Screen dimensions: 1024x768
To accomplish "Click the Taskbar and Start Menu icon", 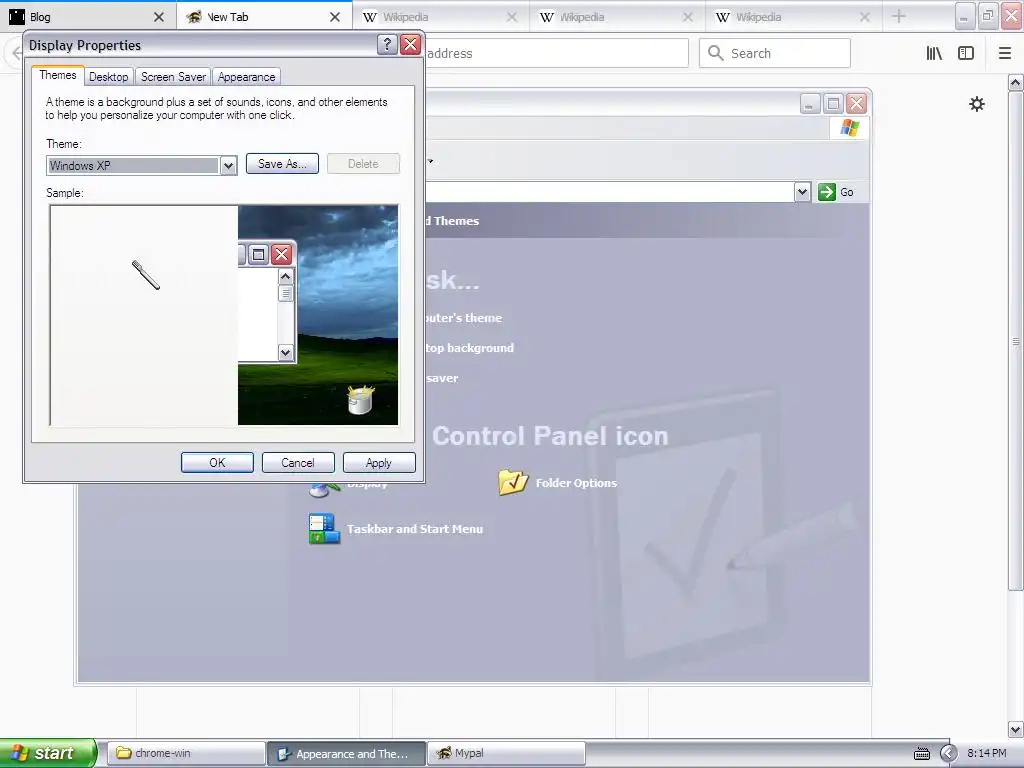I will click(324, 529).
